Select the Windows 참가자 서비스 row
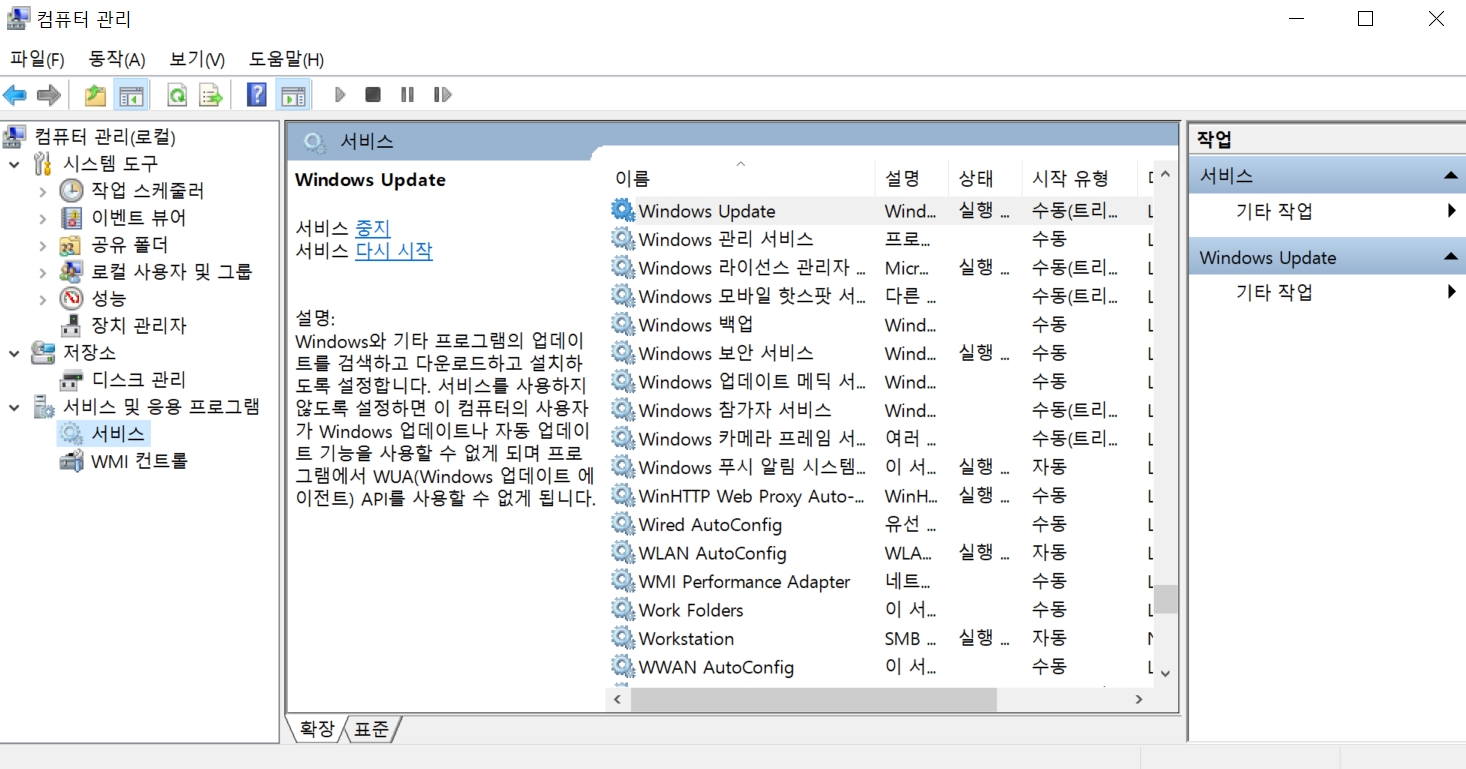This screenshot has width=1466, height=769. pos(879,410)
